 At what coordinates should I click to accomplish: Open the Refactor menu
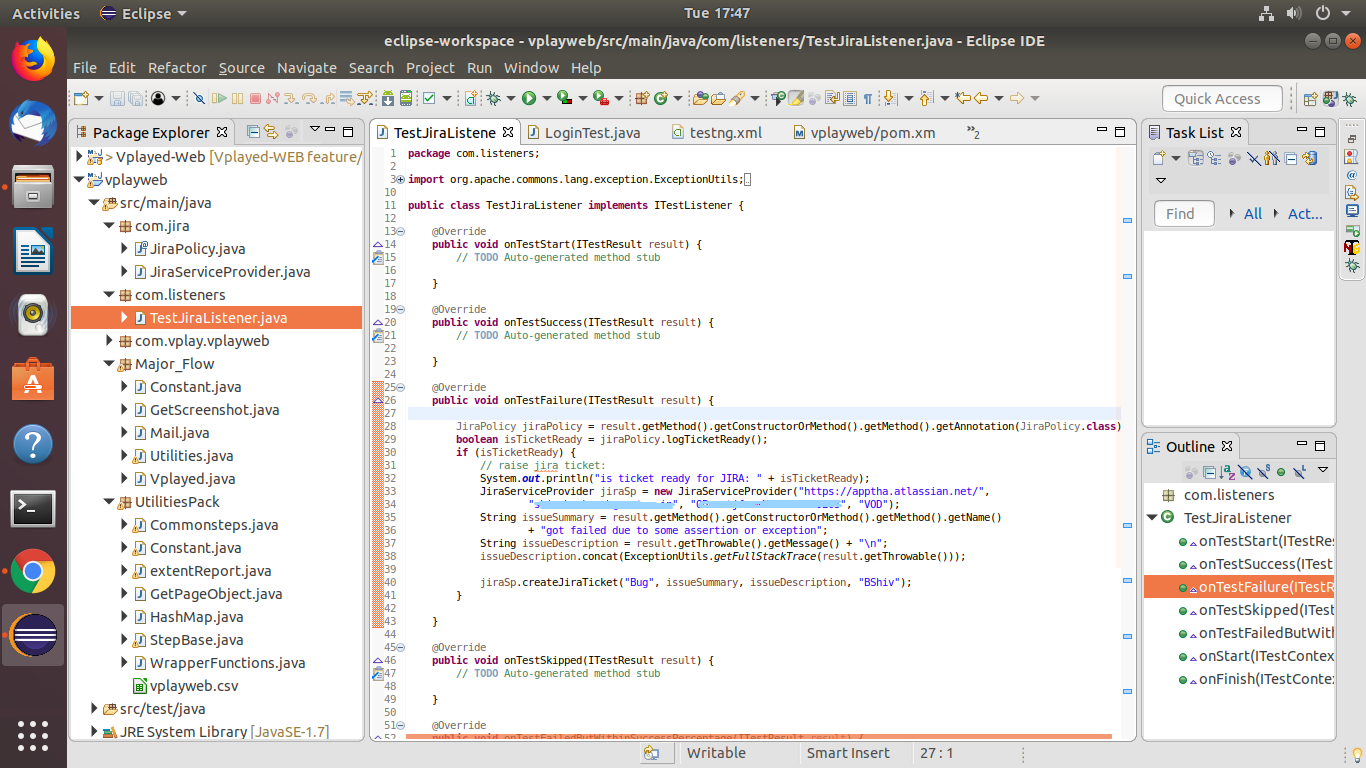click(x=177, y=68)
